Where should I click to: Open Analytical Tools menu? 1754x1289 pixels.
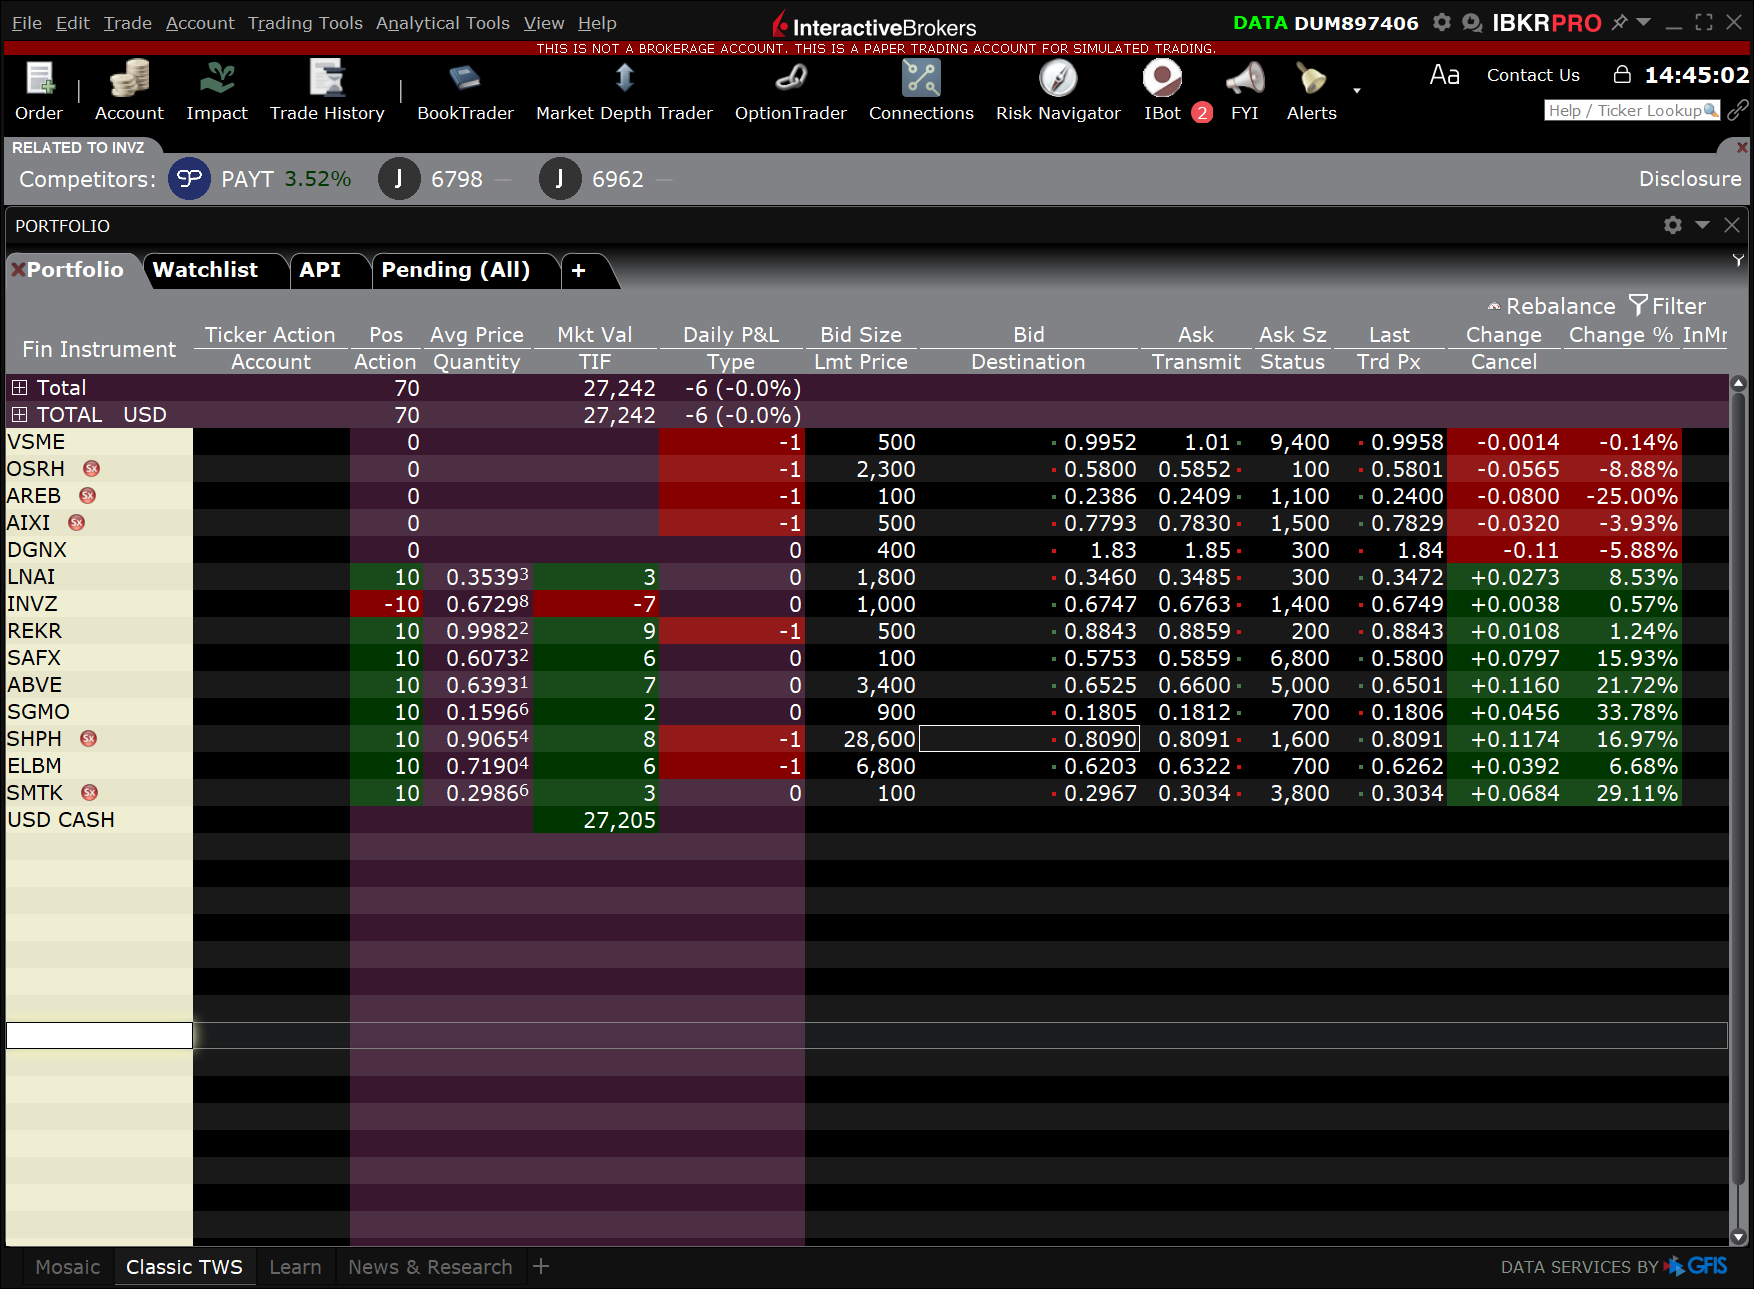tap(443, 22)
